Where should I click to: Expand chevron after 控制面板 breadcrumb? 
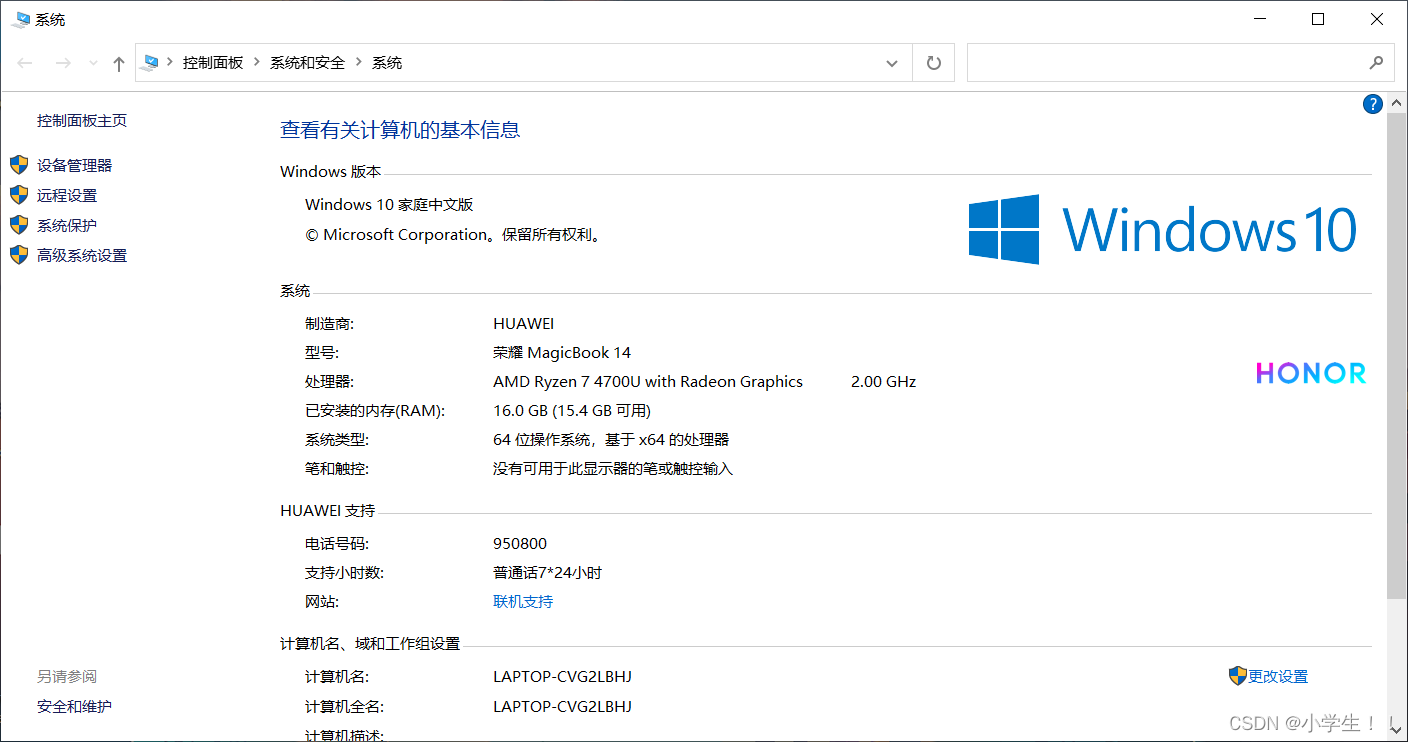coord(257,62)
